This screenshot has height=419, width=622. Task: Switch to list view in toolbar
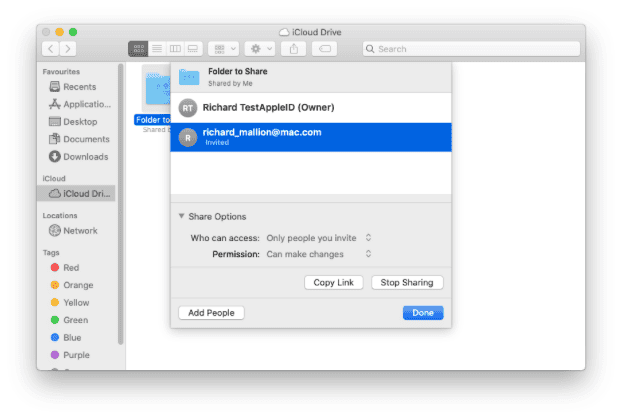pyautogui.click(x=157, y=49)
